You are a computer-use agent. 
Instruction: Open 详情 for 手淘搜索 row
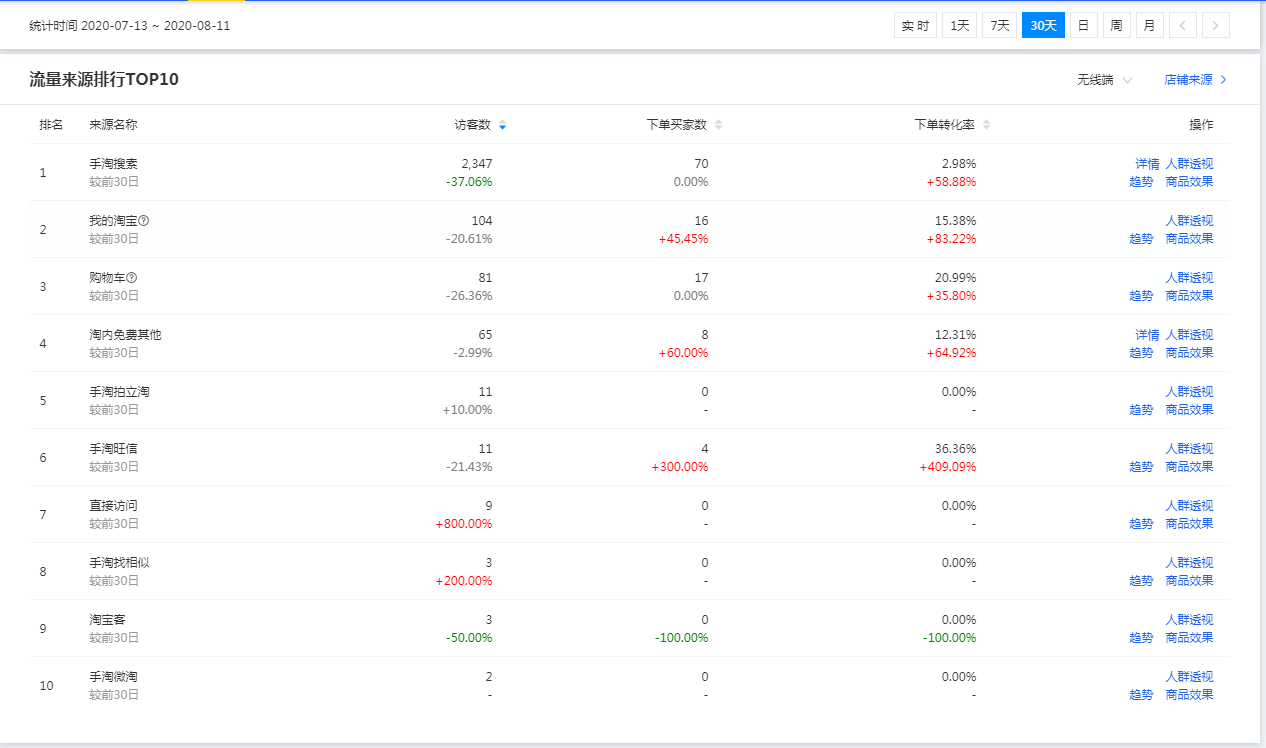1147,164
